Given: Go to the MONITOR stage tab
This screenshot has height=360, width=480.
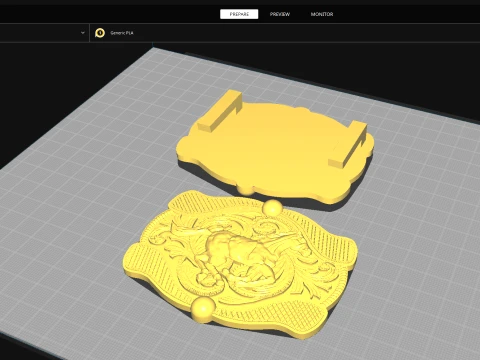Looking at the screenshot, I should point(322,14).
